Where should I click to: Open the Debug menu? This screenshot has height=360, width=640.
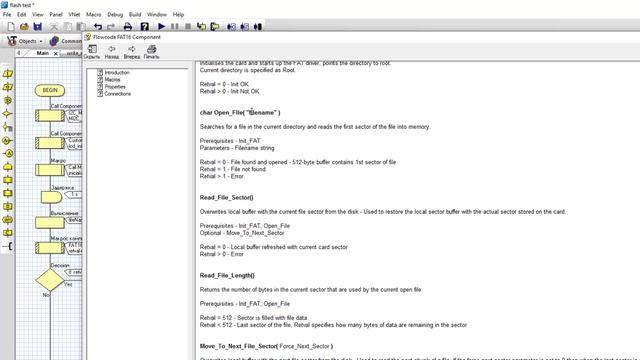click(115, 14)
